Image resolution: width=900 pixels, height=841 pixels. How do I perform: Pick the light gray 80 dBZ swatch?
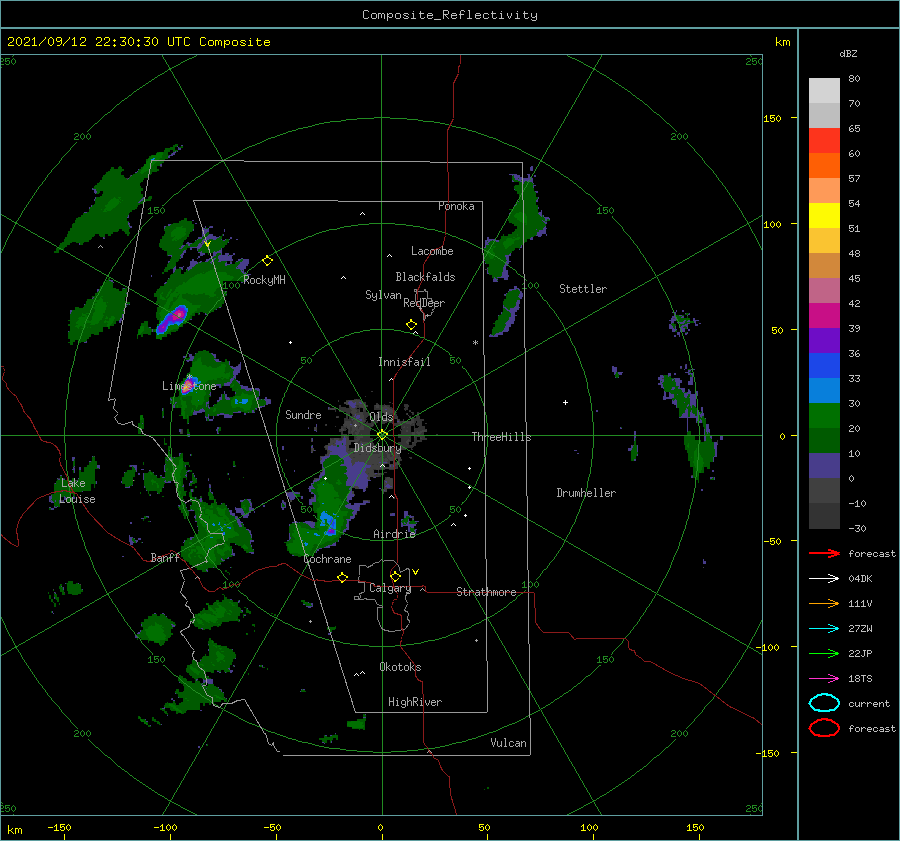(824, 90)
